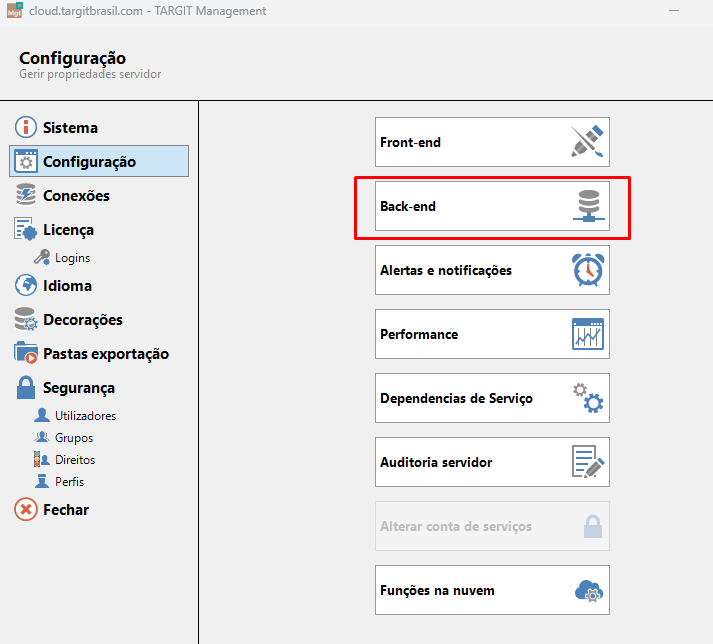The width and height of the screenshot is (713, 644).
Task: Click Fechar to close management
Action: [99, 509]
